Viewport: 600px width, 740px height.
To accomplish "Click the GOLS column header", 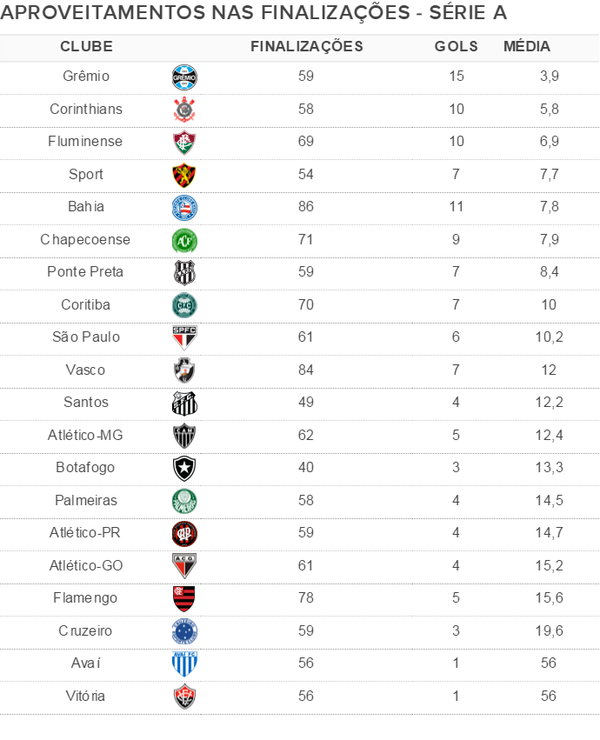I will point(456,47).
